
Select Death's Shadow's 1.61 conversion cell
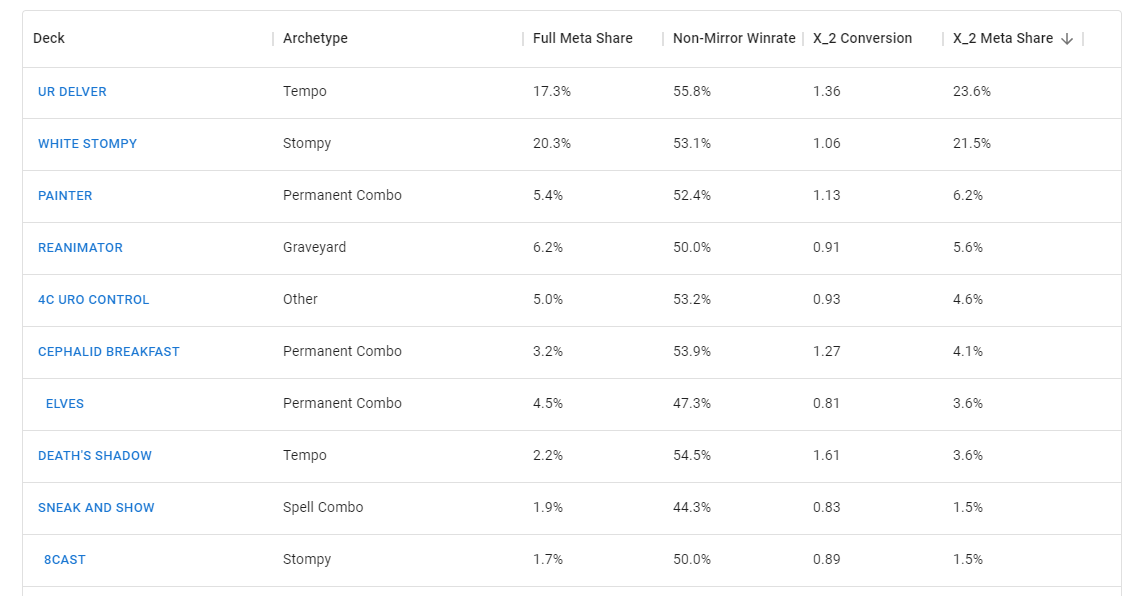click(826, 456)
